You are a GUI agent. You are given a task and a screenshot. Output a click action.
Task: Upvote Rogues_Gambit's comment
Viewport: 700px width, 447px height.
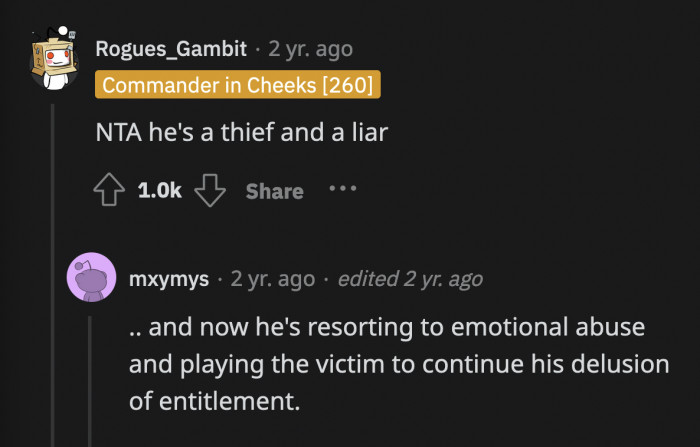[x=110, y=191]
